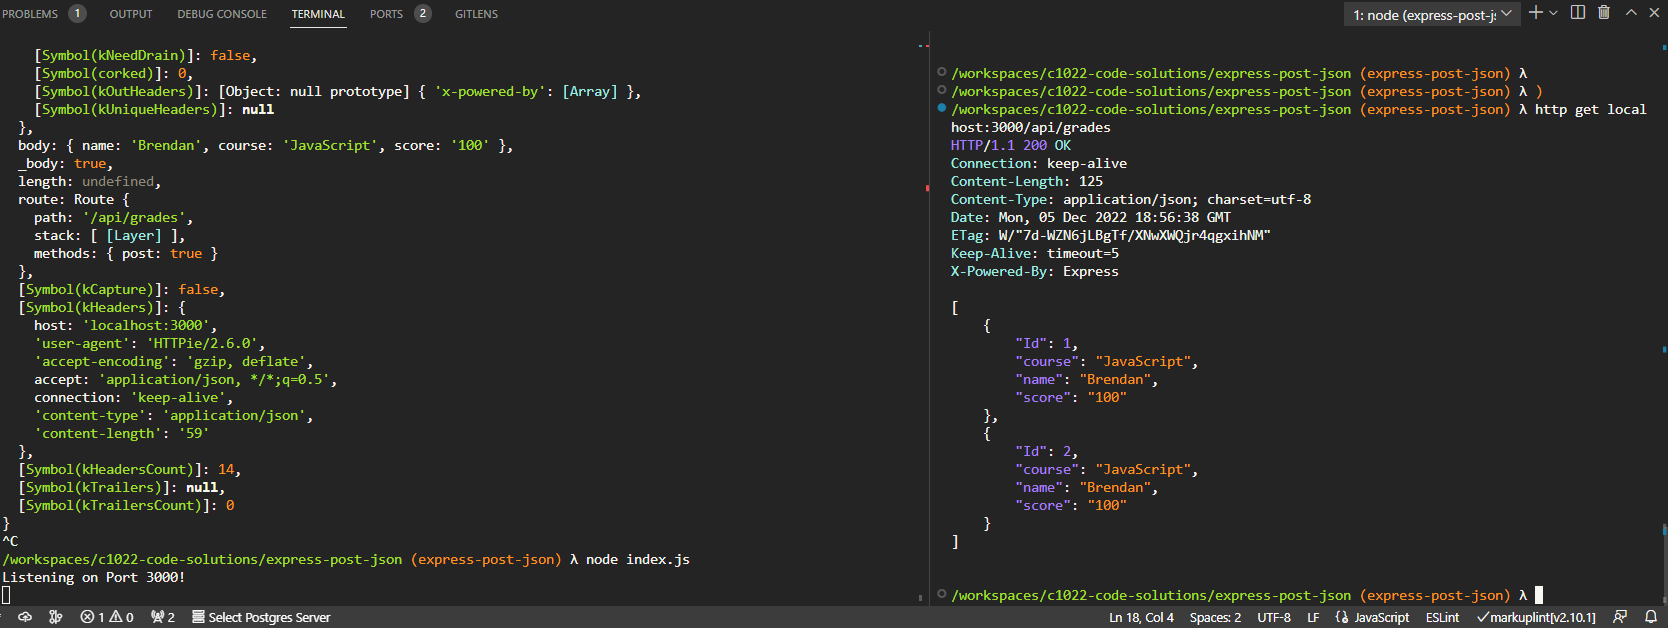Change file encoding UTF-8

[1274, 617]
